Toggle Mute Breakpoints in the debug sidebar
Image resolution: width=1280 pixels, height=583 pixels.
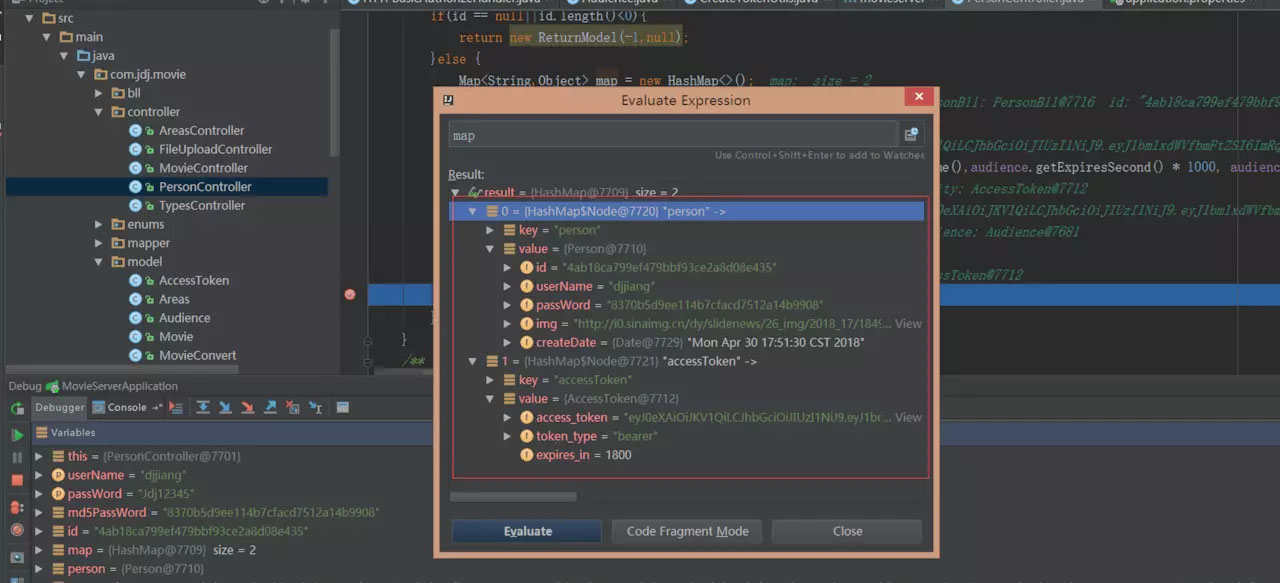click(17, 530)
